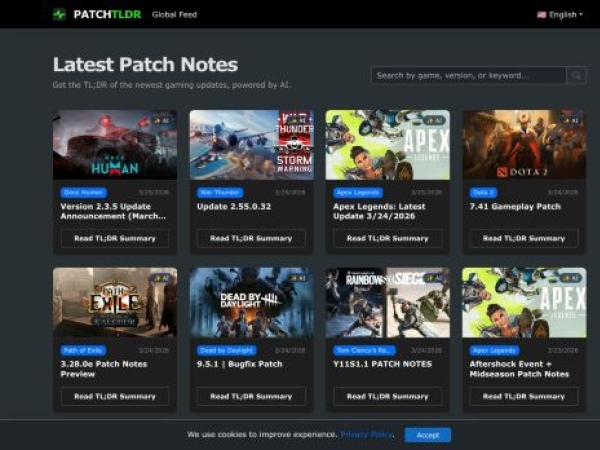Open the 7.41 Gameplay Patch title
The width and height of the screenshot is (600, 450).
click(515, 207)
